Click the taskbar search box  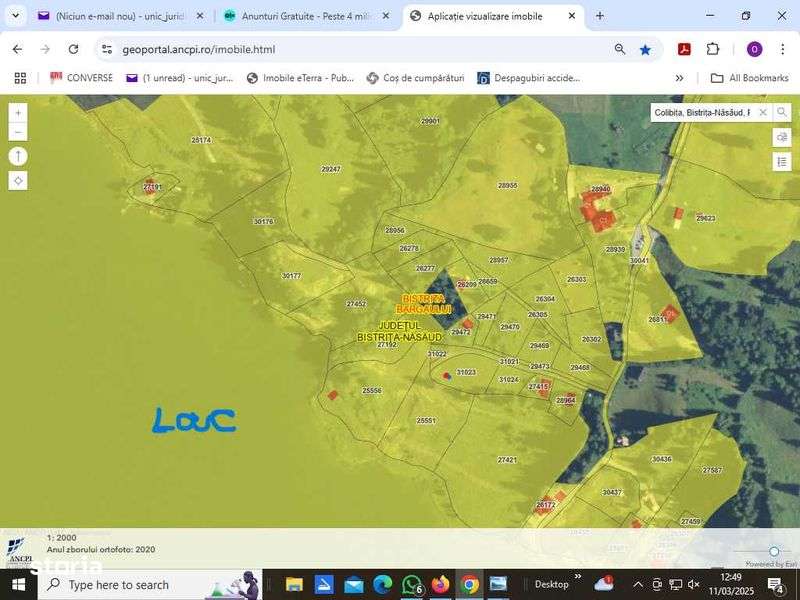[x=150, y=585]
